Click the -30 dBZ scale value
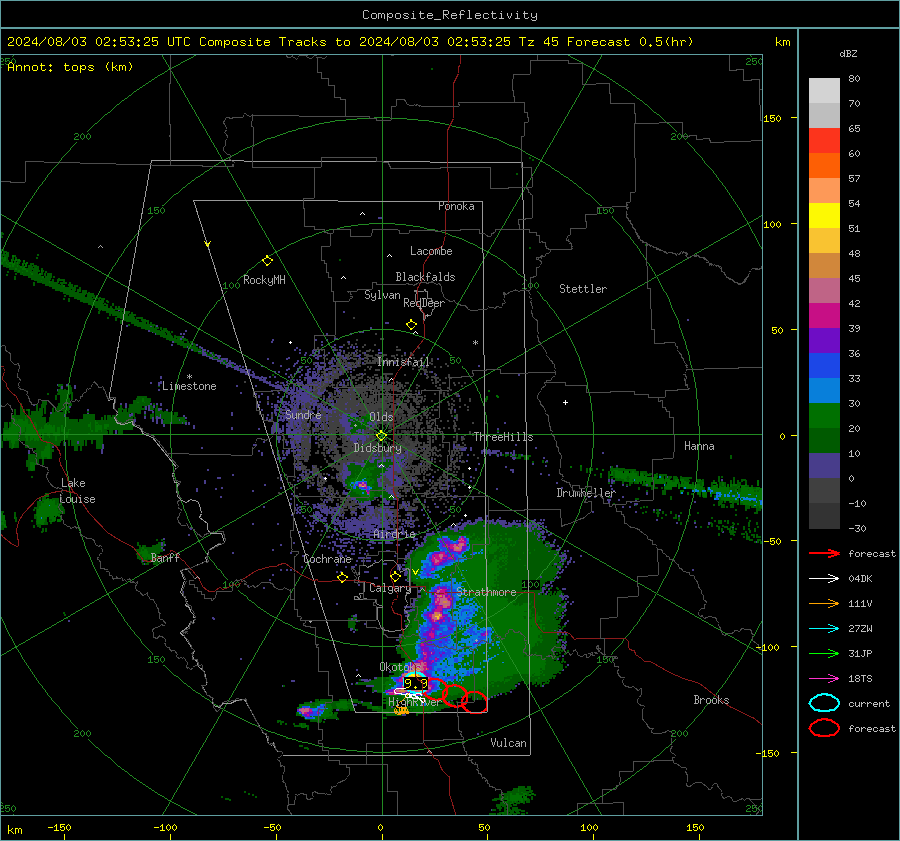The width and height of the screenshot is (900, 841). [858, 528]
